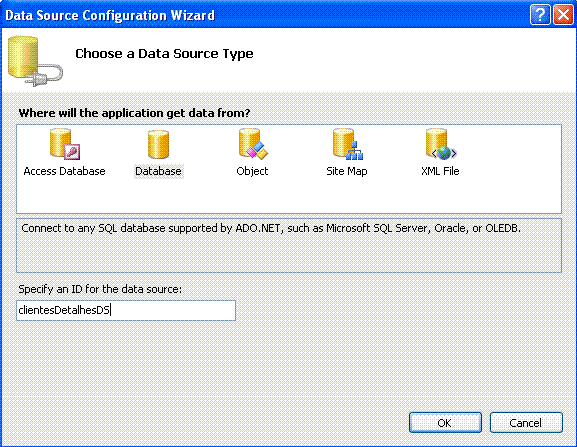Screen dimensions: 577x447
Task: Click the highlighted Database label
Action: click(x=158, y=171)
